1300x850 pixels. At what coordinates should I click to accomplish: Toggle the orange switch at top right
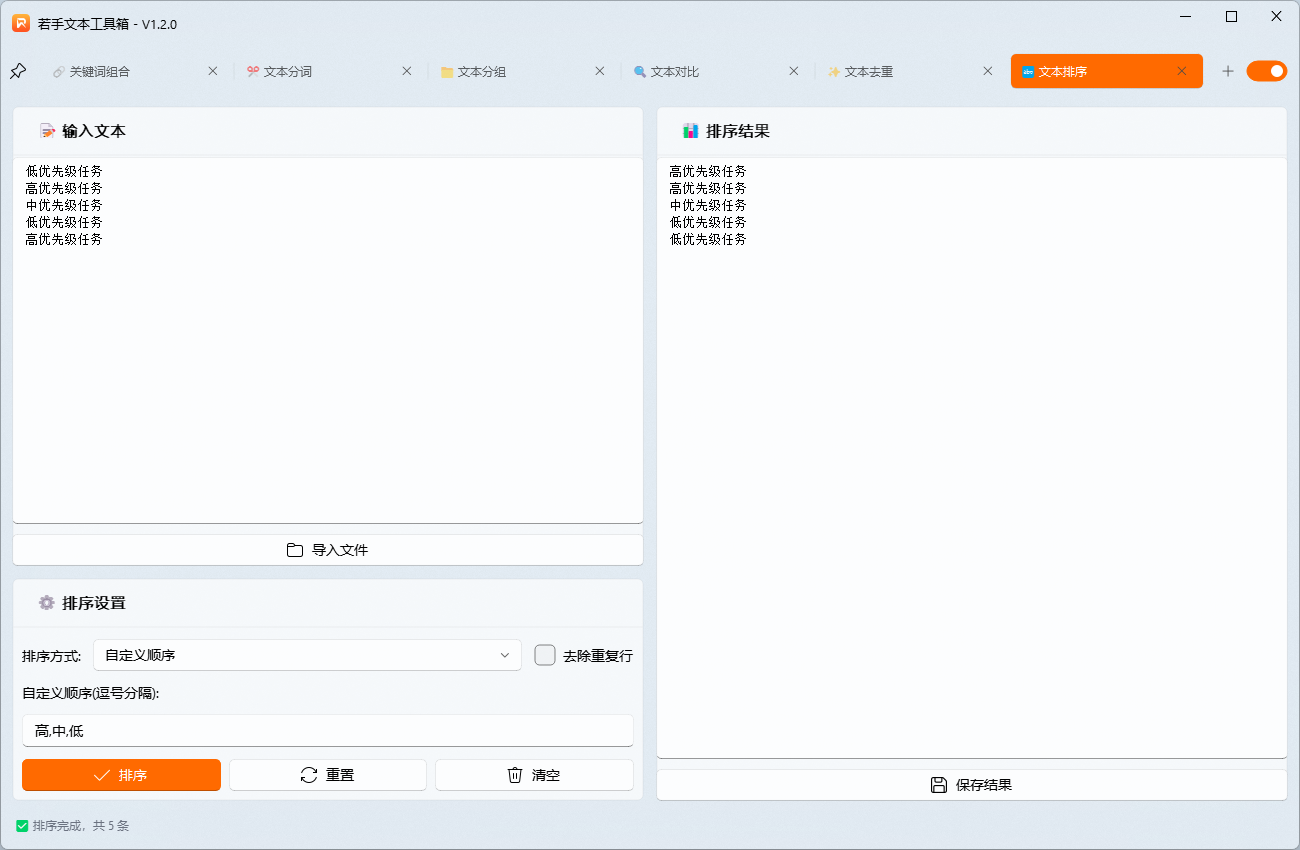pos(1267,71)
